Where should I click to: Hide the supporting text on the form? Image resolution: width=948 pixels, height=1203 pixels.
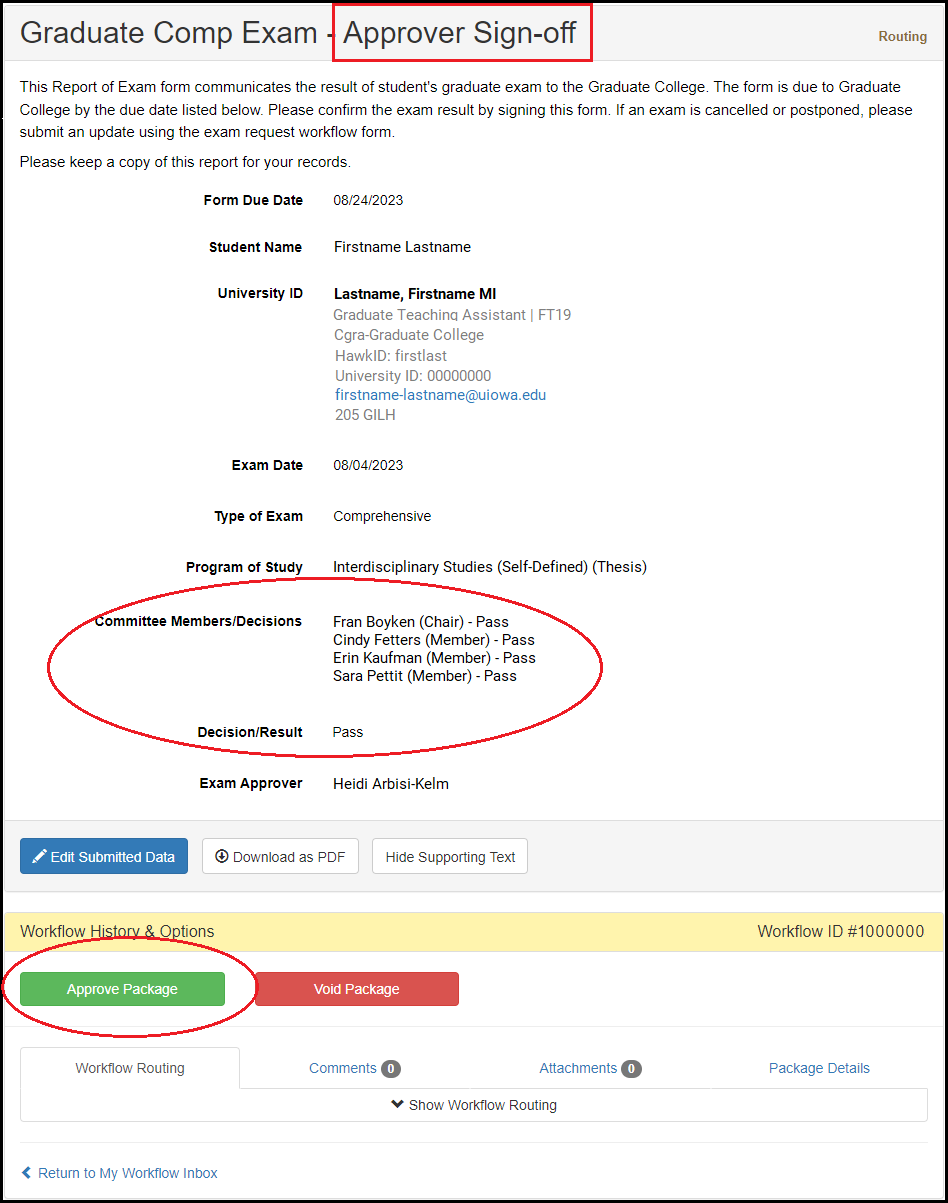[449, 855]
